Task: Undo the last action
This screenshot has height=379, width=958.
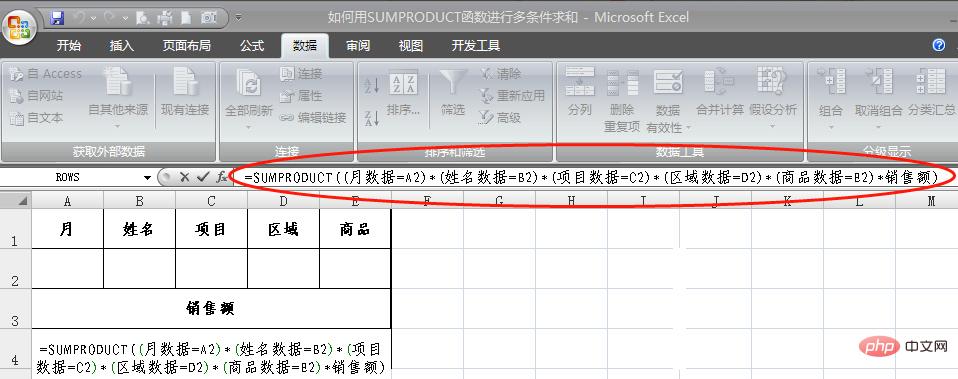Action: pos(79,18)
